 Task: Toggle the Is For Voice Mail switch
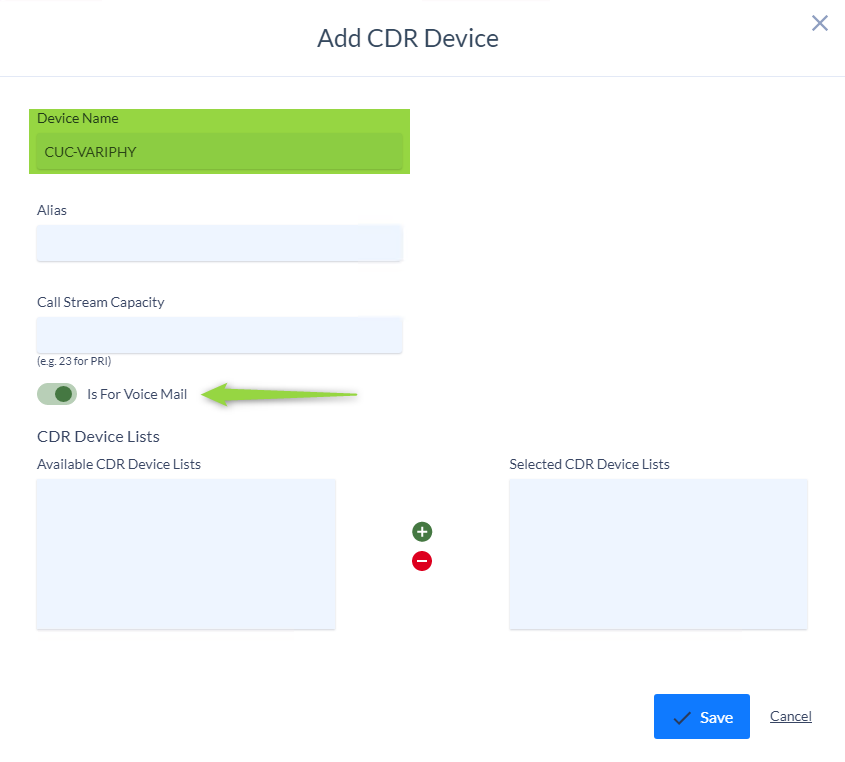click(x=57, y=394)
